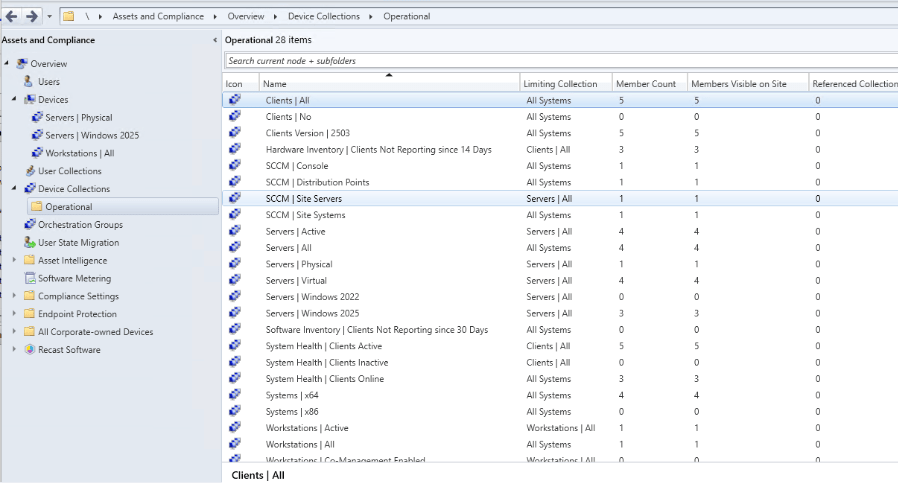This screenshot has width=898, height=483.
Task: Click Overview in breadcrumb path
Action: (x=245, y=16)
